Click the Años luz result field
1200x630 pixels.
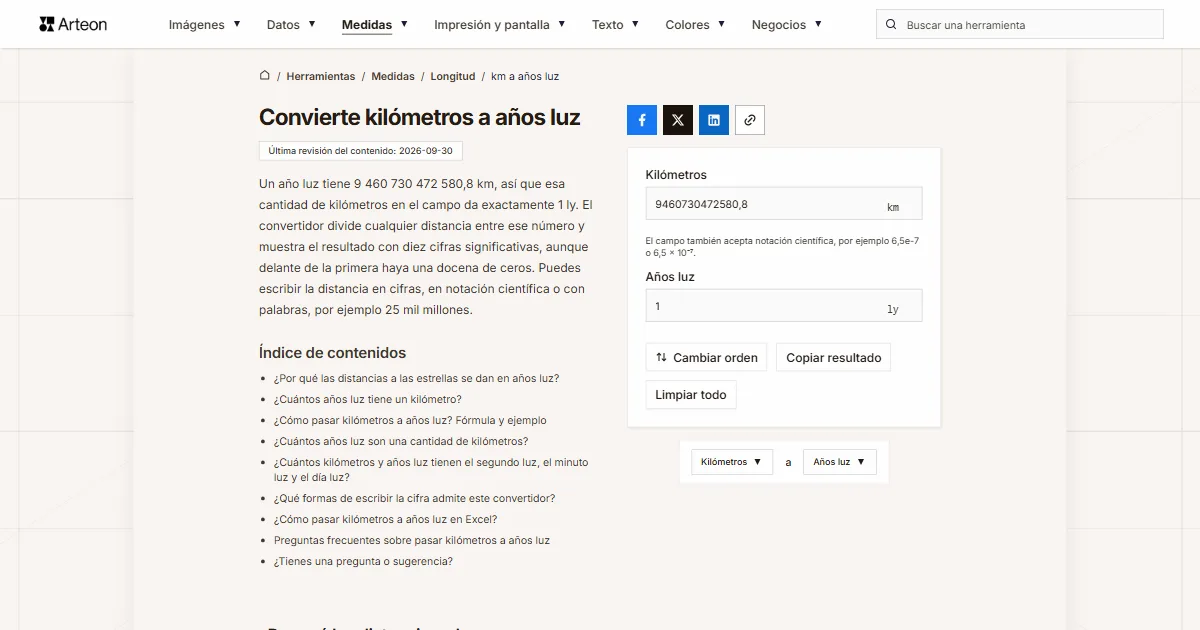[784, 306]
